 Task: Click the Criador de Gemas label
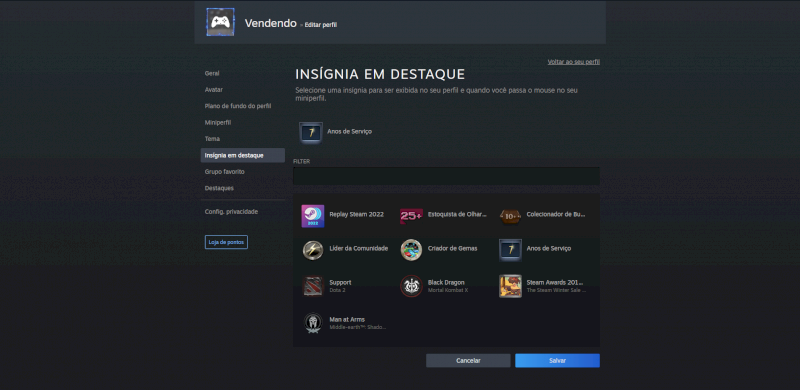(x=453, y=249)
